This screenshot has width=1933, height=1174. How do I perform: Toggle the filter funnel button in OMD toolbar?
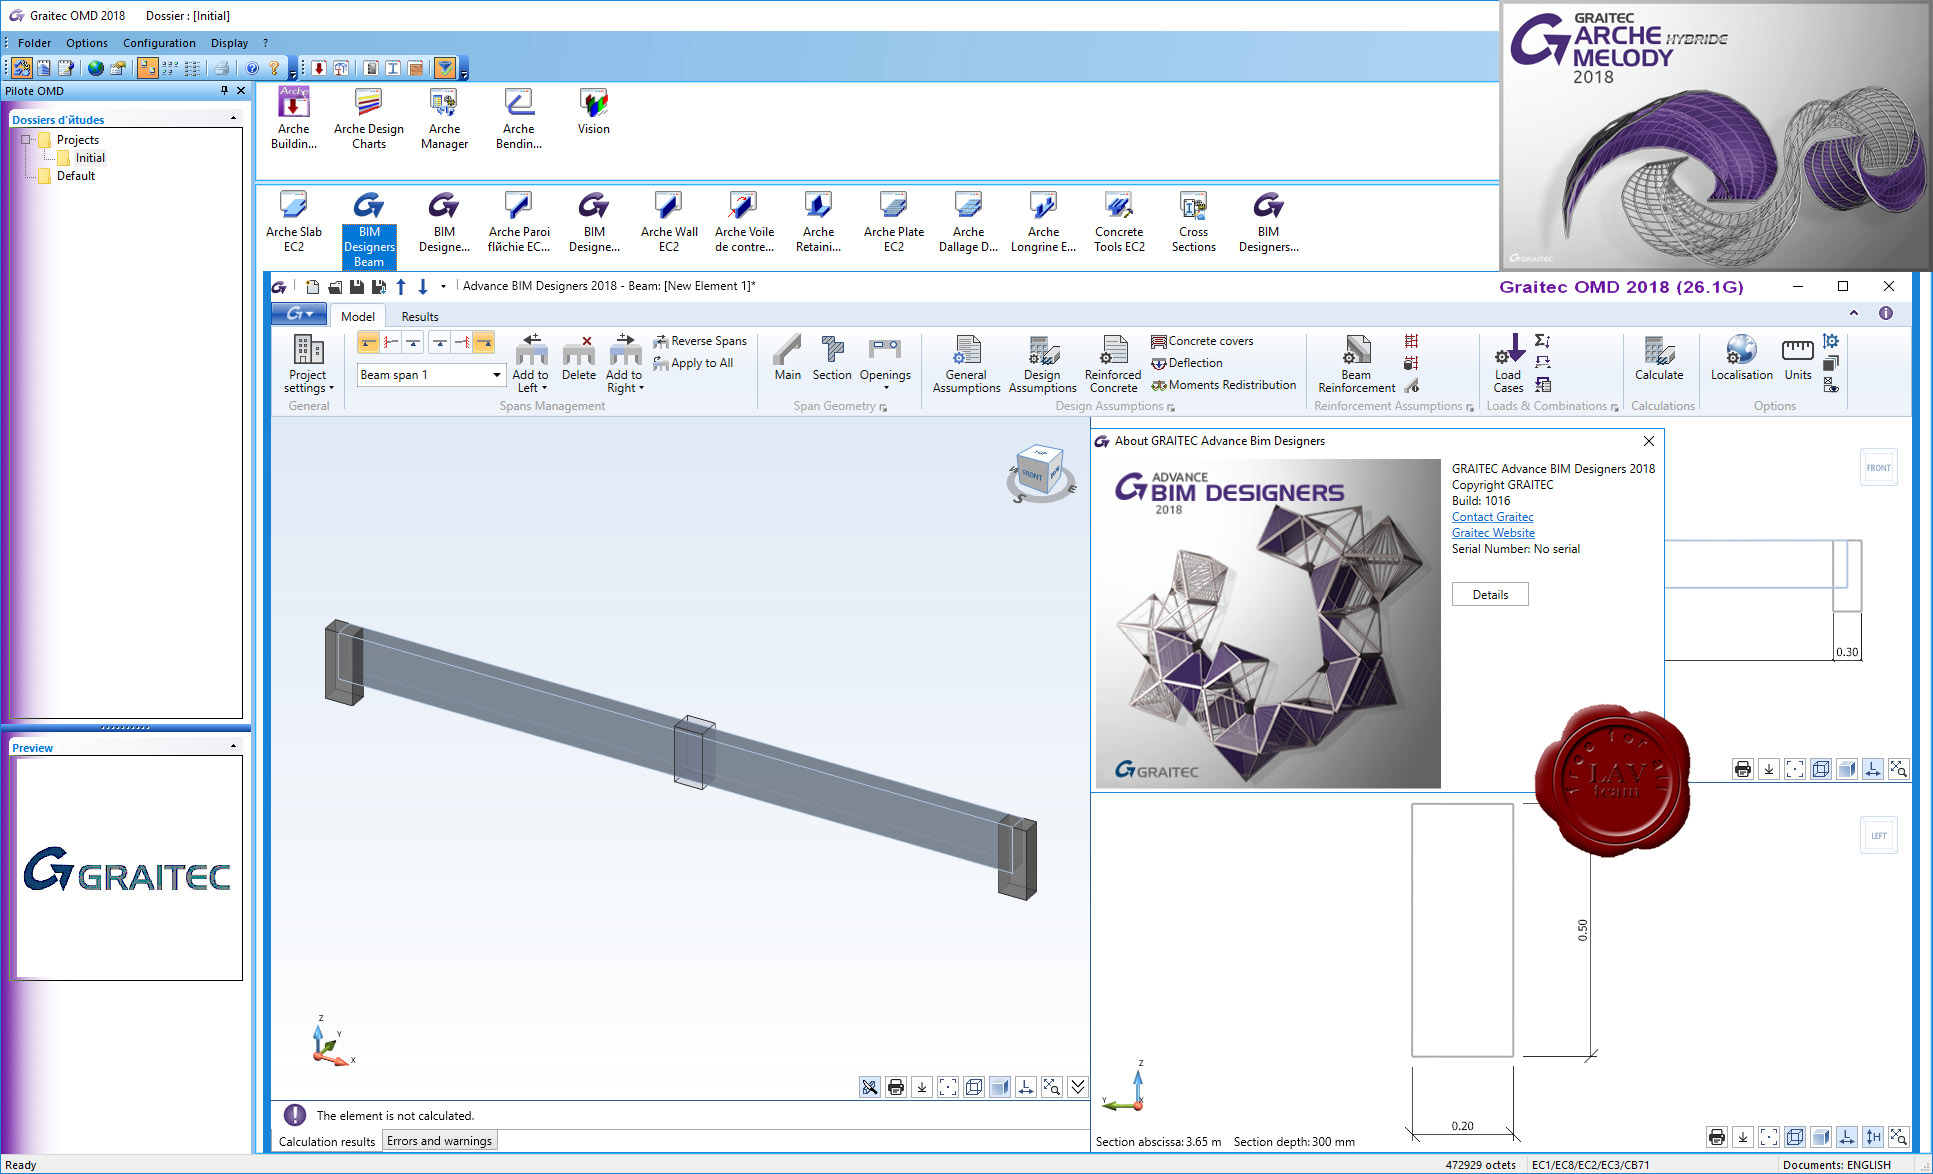[445, 68]
